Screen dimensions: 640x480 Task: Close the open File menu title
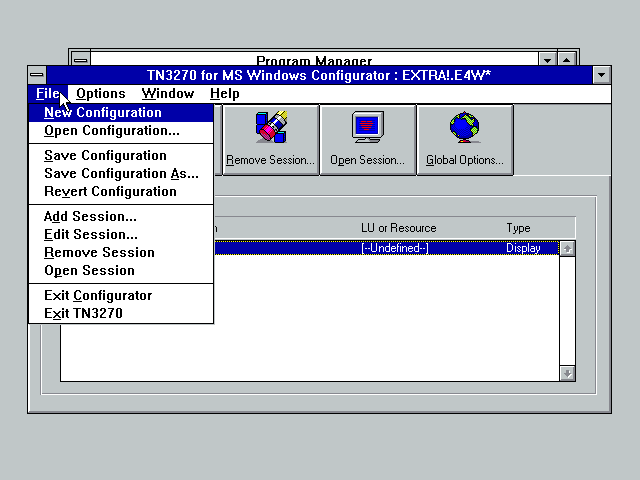(48, 94)
